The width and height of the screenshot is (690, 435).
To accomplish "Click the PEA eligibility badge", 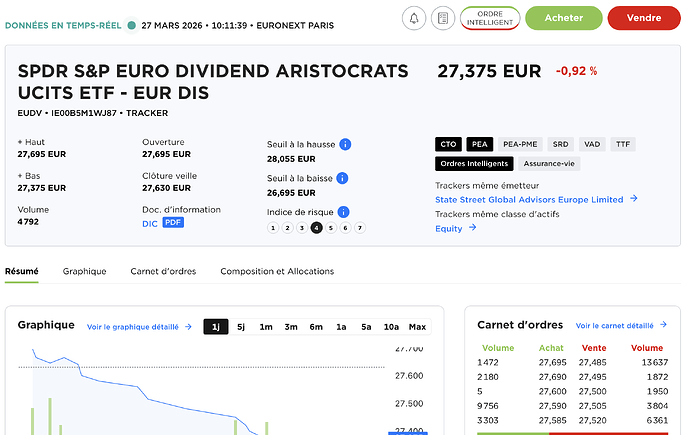I will click(x=480, y=144).
